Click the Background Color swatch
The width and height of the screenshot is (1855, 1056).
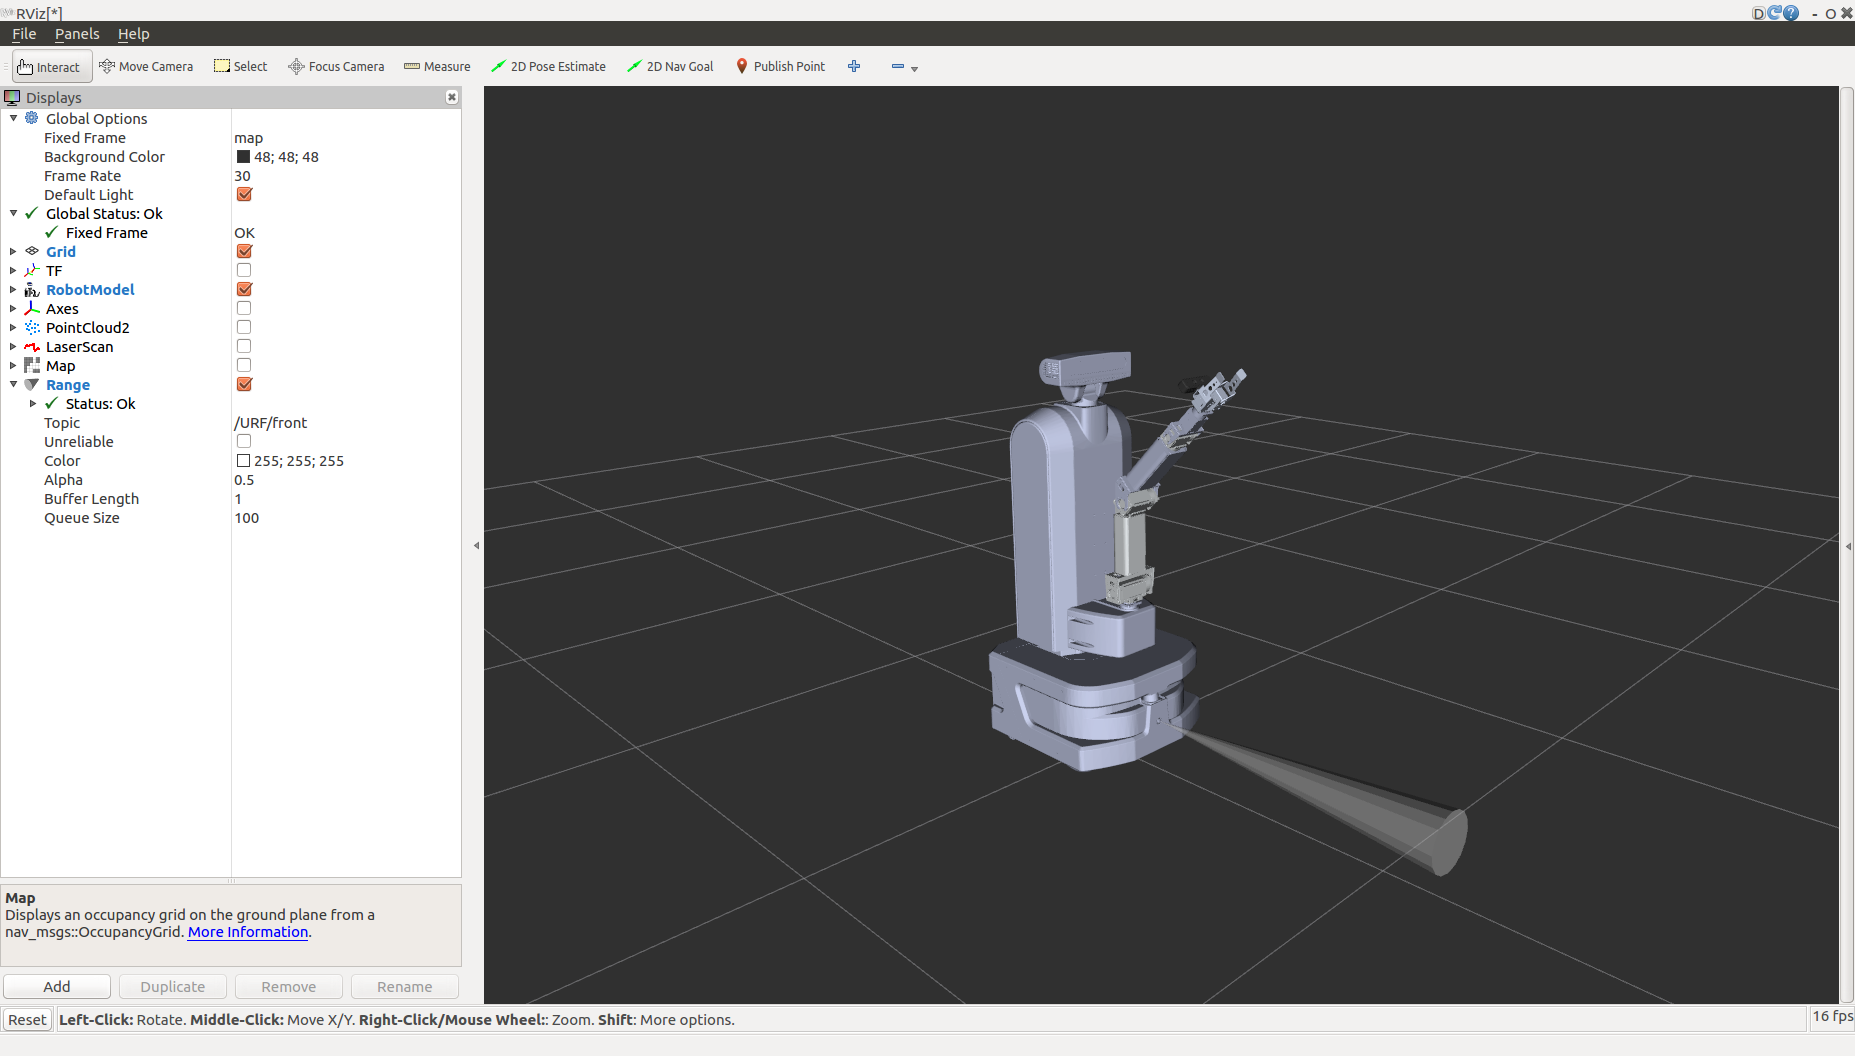(243, 157)
